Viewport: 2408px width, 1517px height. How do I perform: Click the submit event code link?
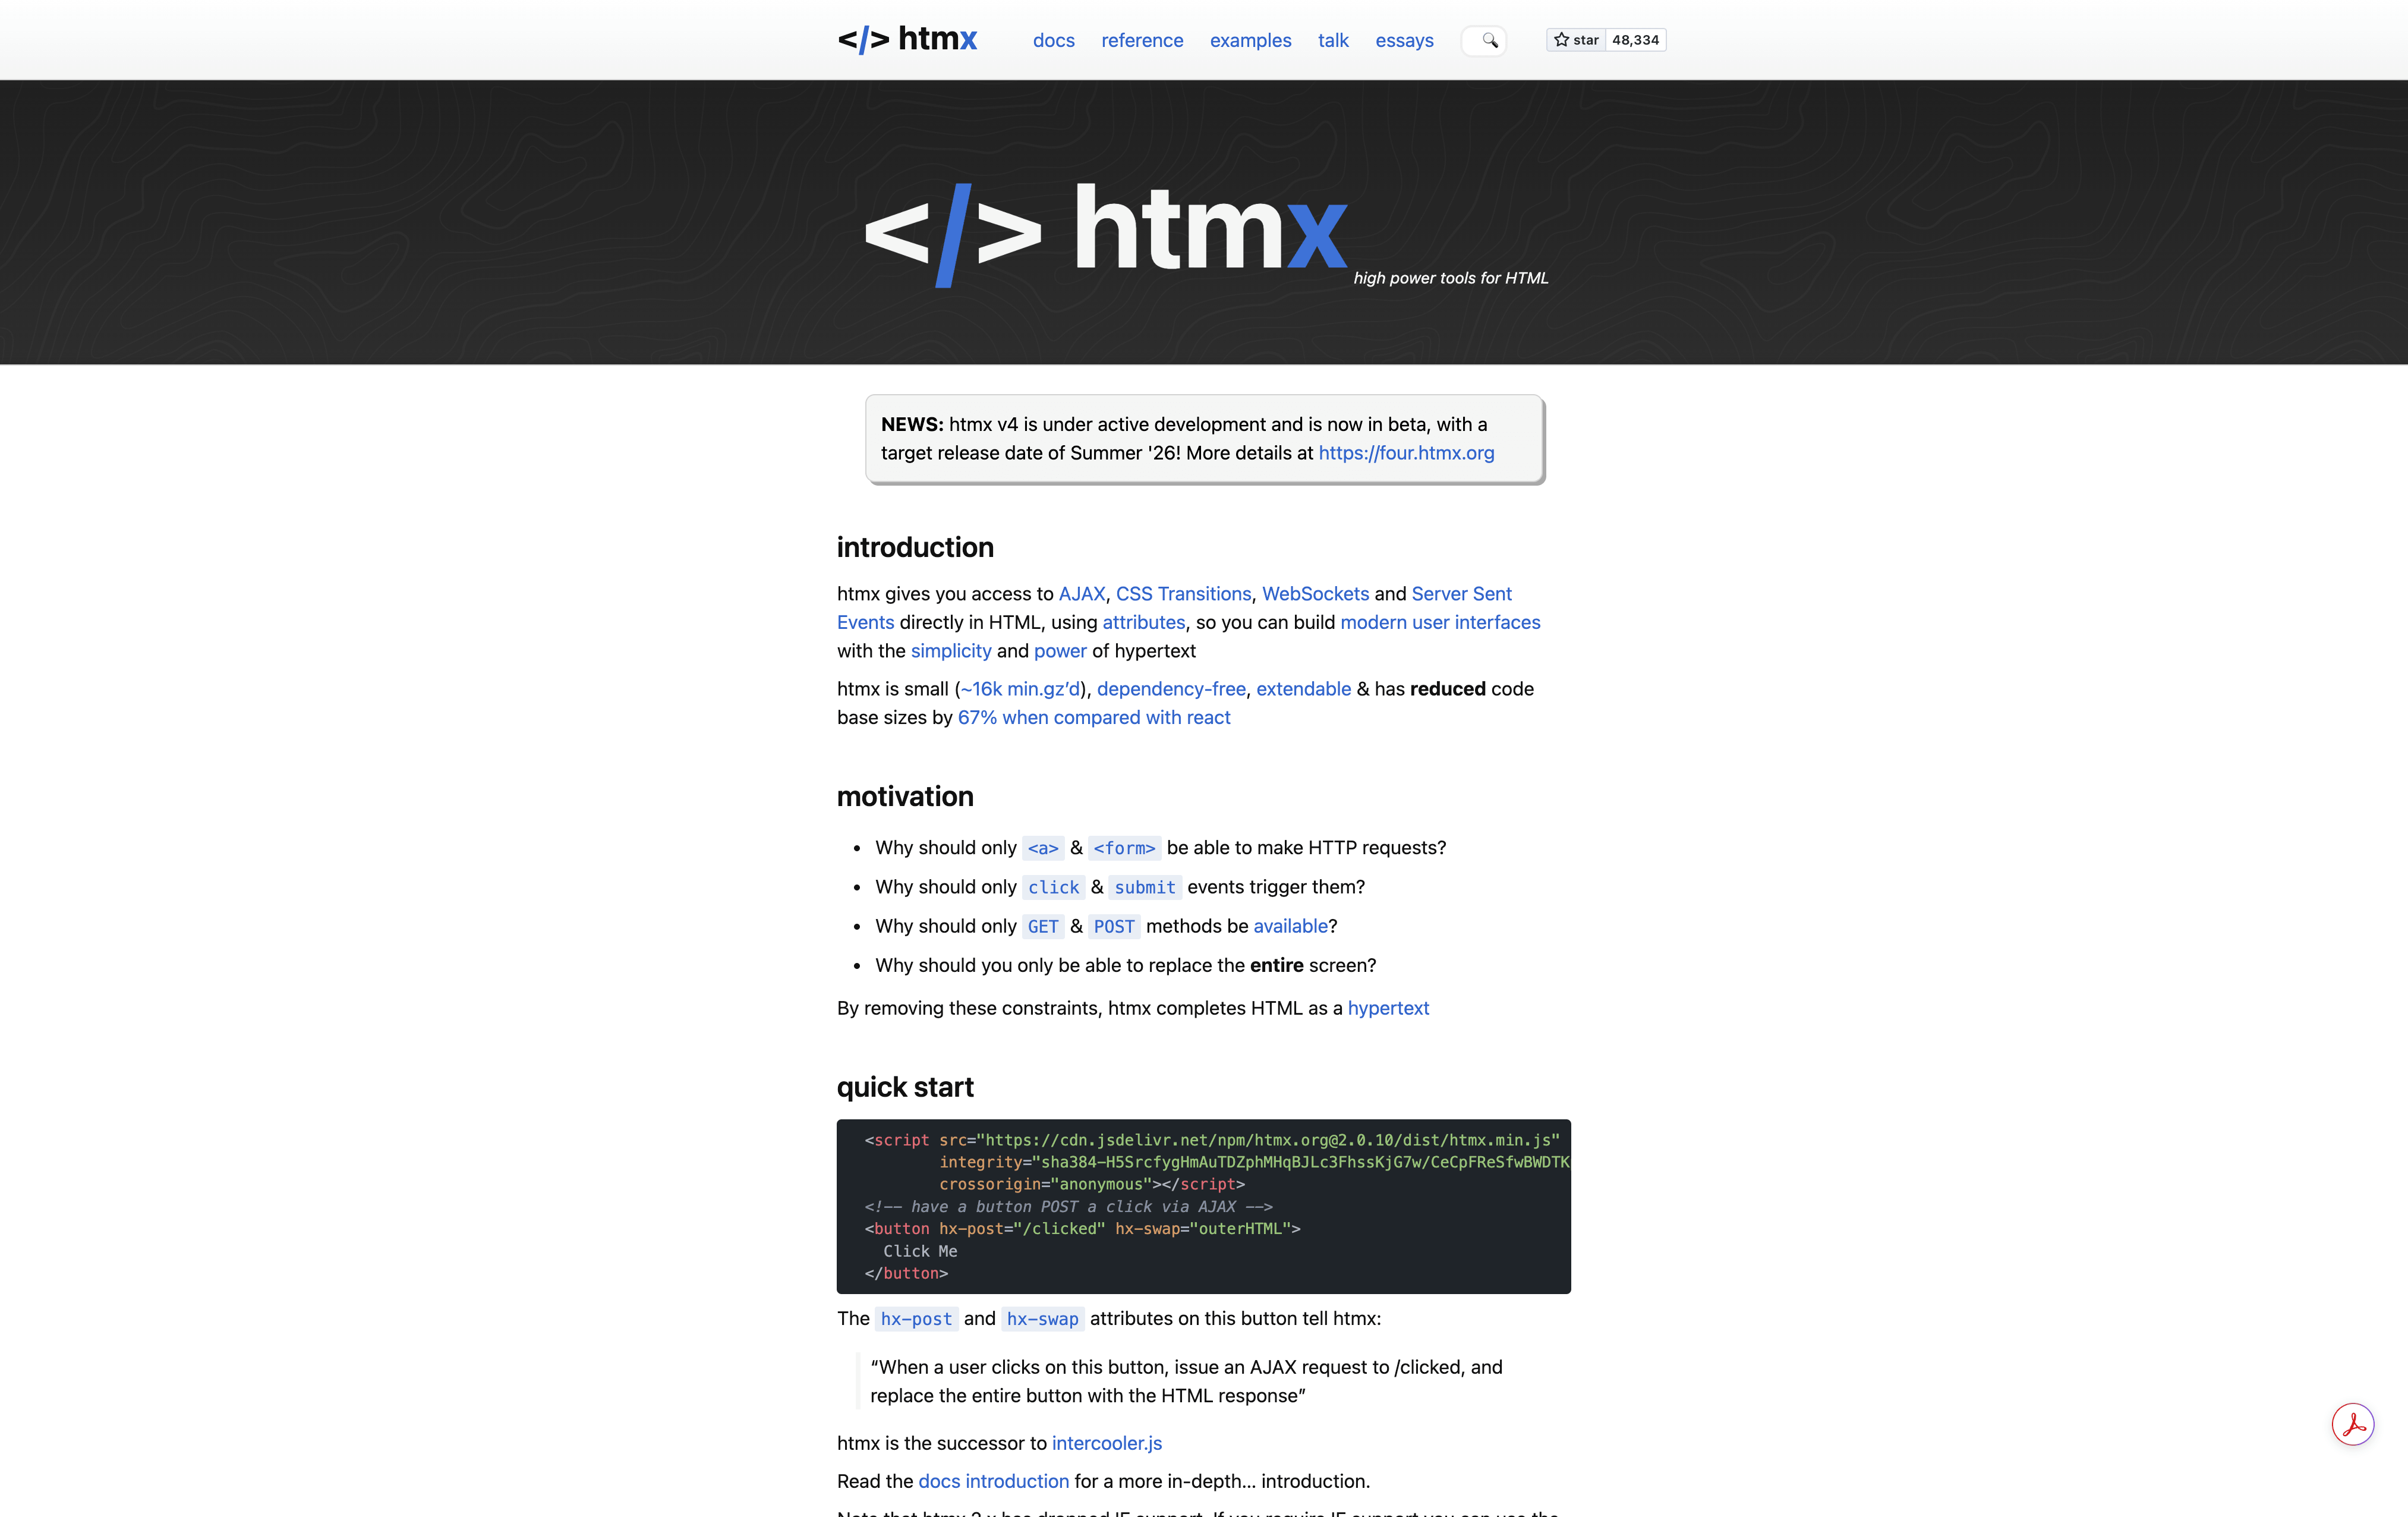(x=1145, y=887)
